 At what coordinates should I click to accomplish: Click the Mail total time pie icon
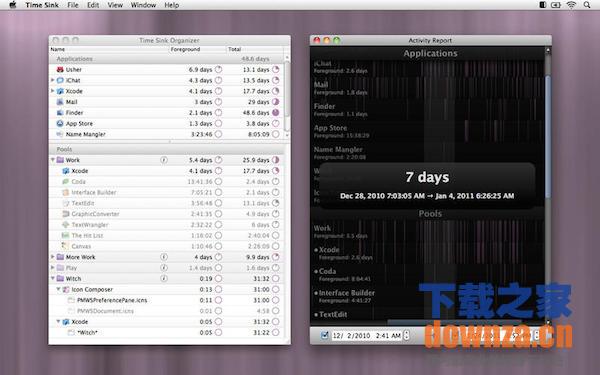(x=276, y=102)
